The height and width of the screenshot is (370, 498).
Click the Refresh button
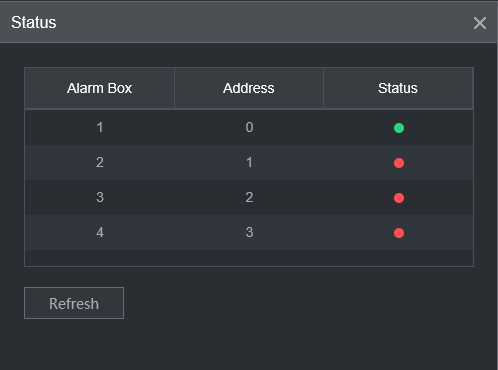click(74, 303)
